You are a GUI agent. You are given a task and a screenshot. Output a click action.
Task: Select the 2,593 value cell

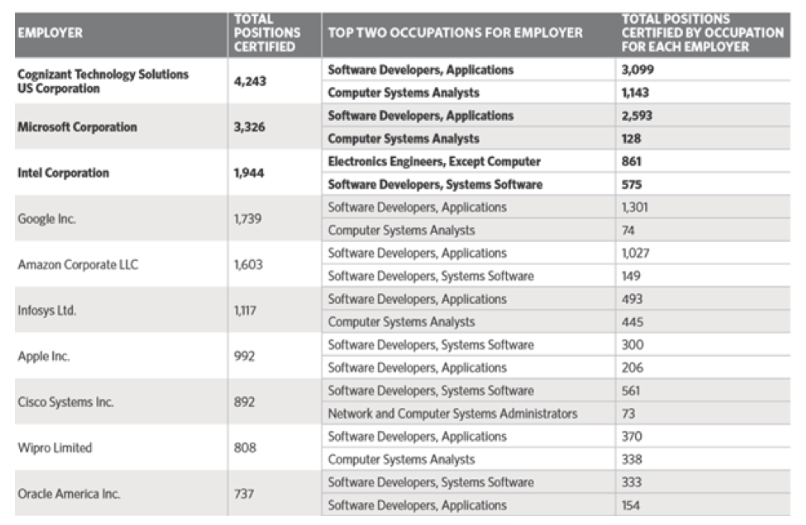[703, 115]
